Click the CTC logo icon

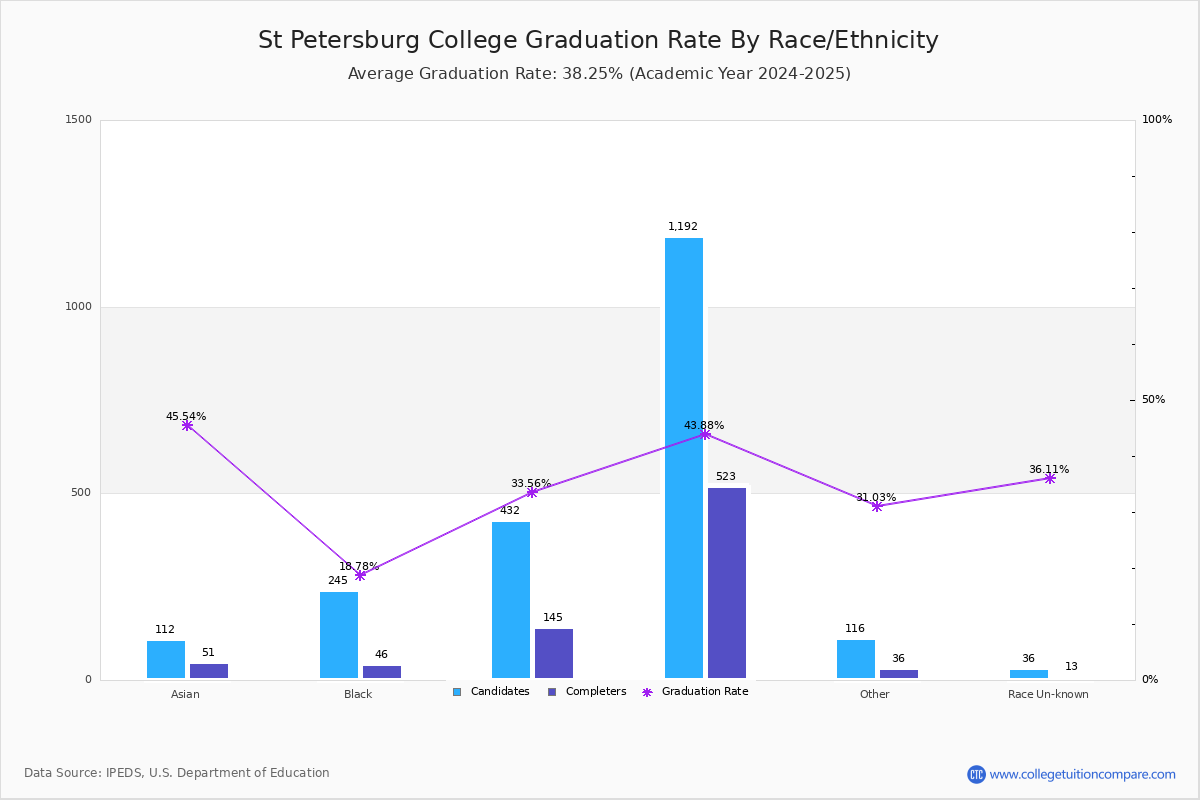pos(976,774)
